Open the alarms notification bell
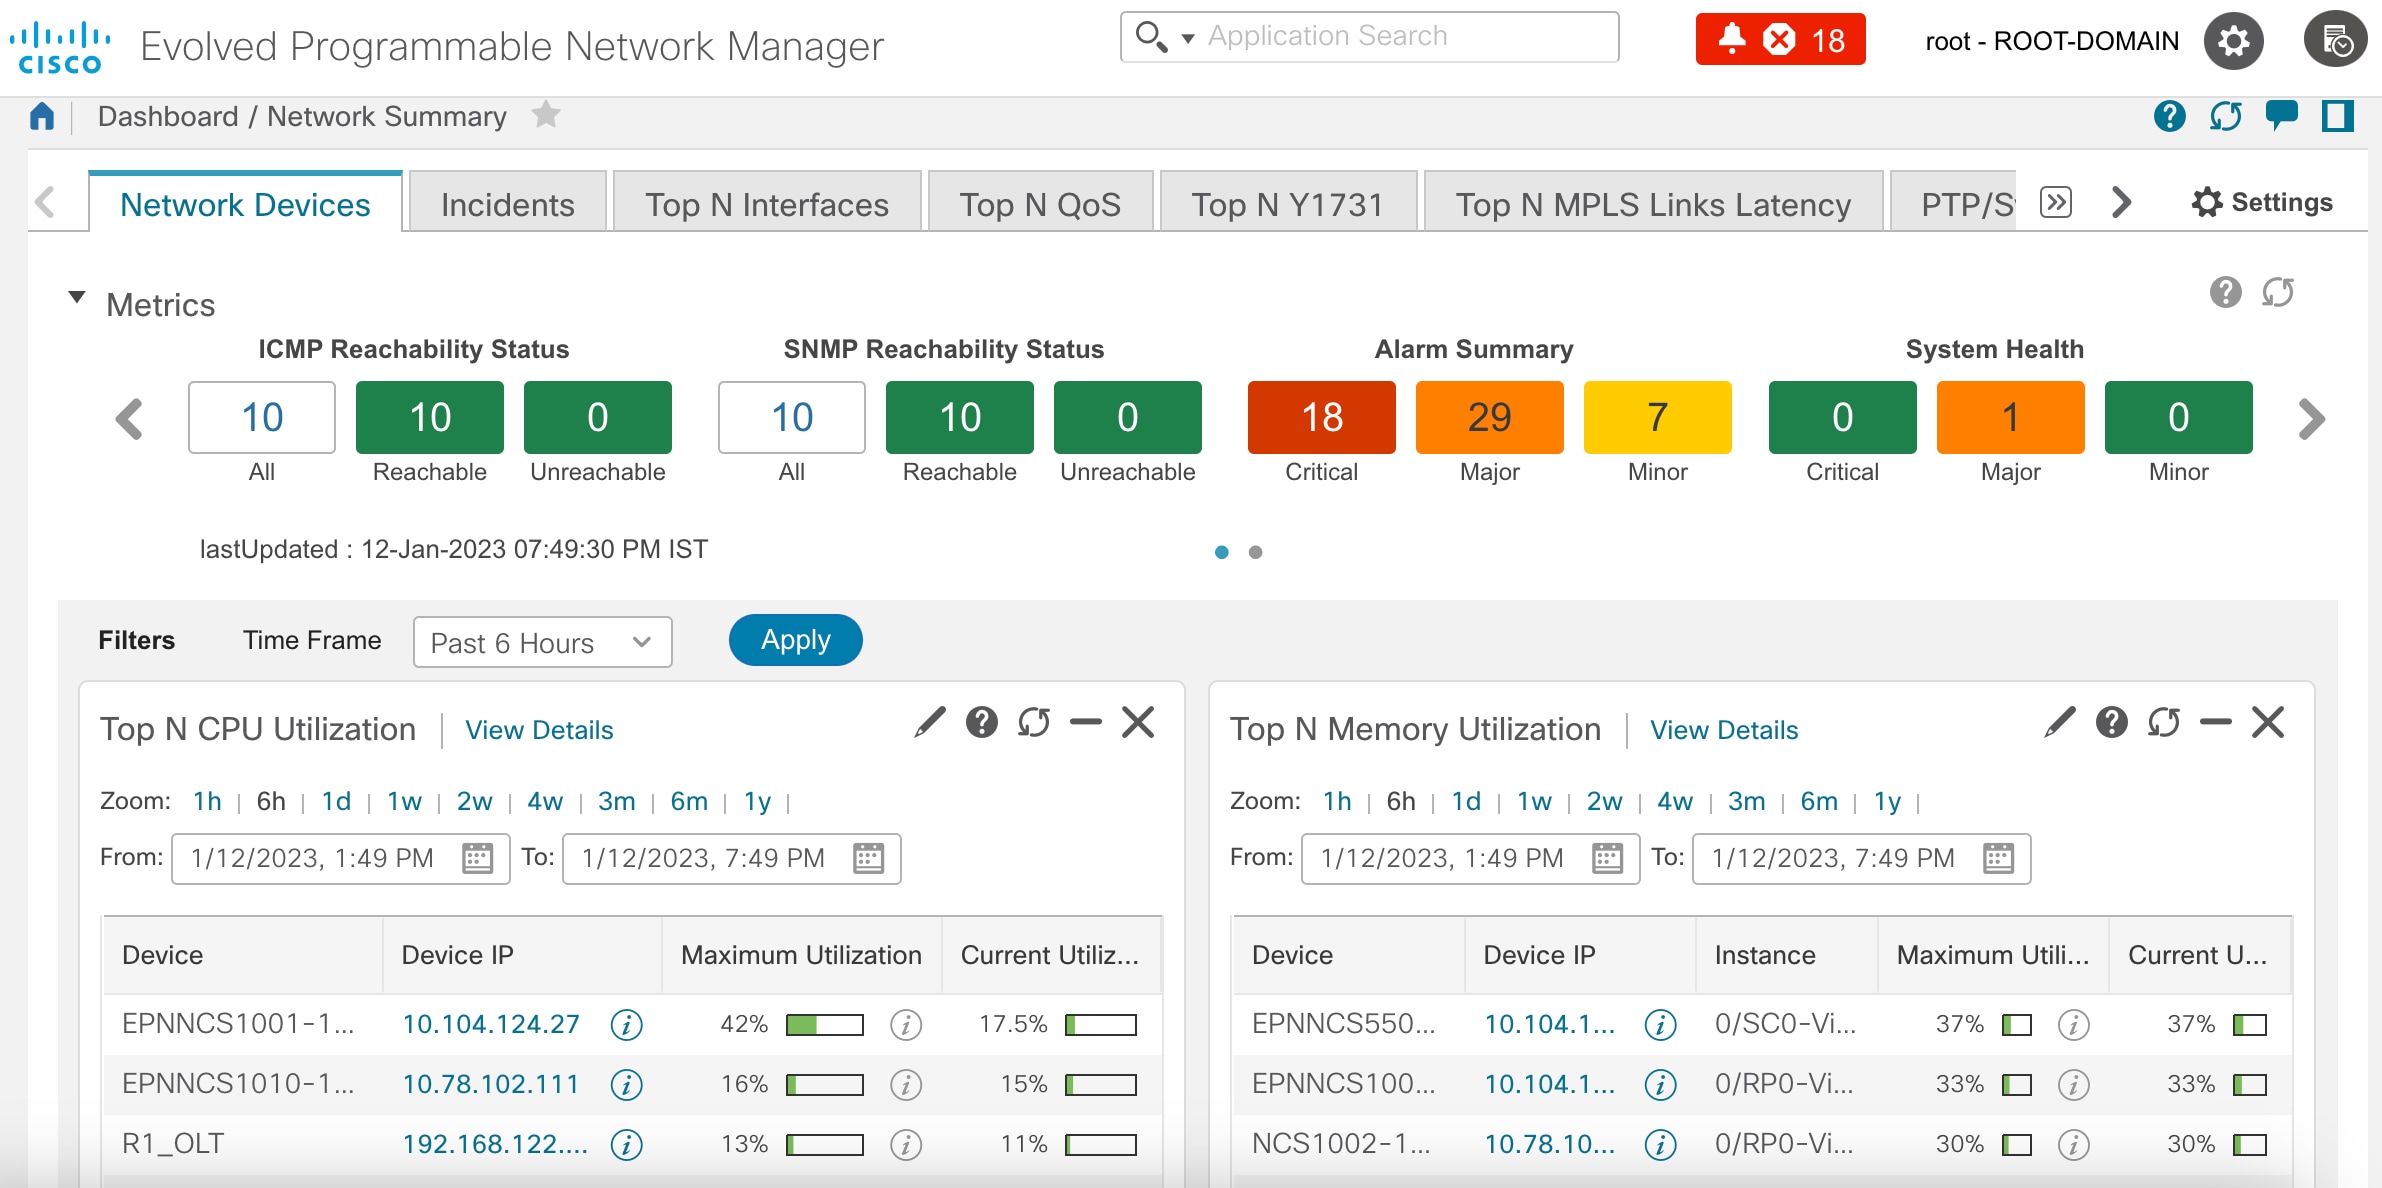The image size is (2382, 1188). (1732, 38)
